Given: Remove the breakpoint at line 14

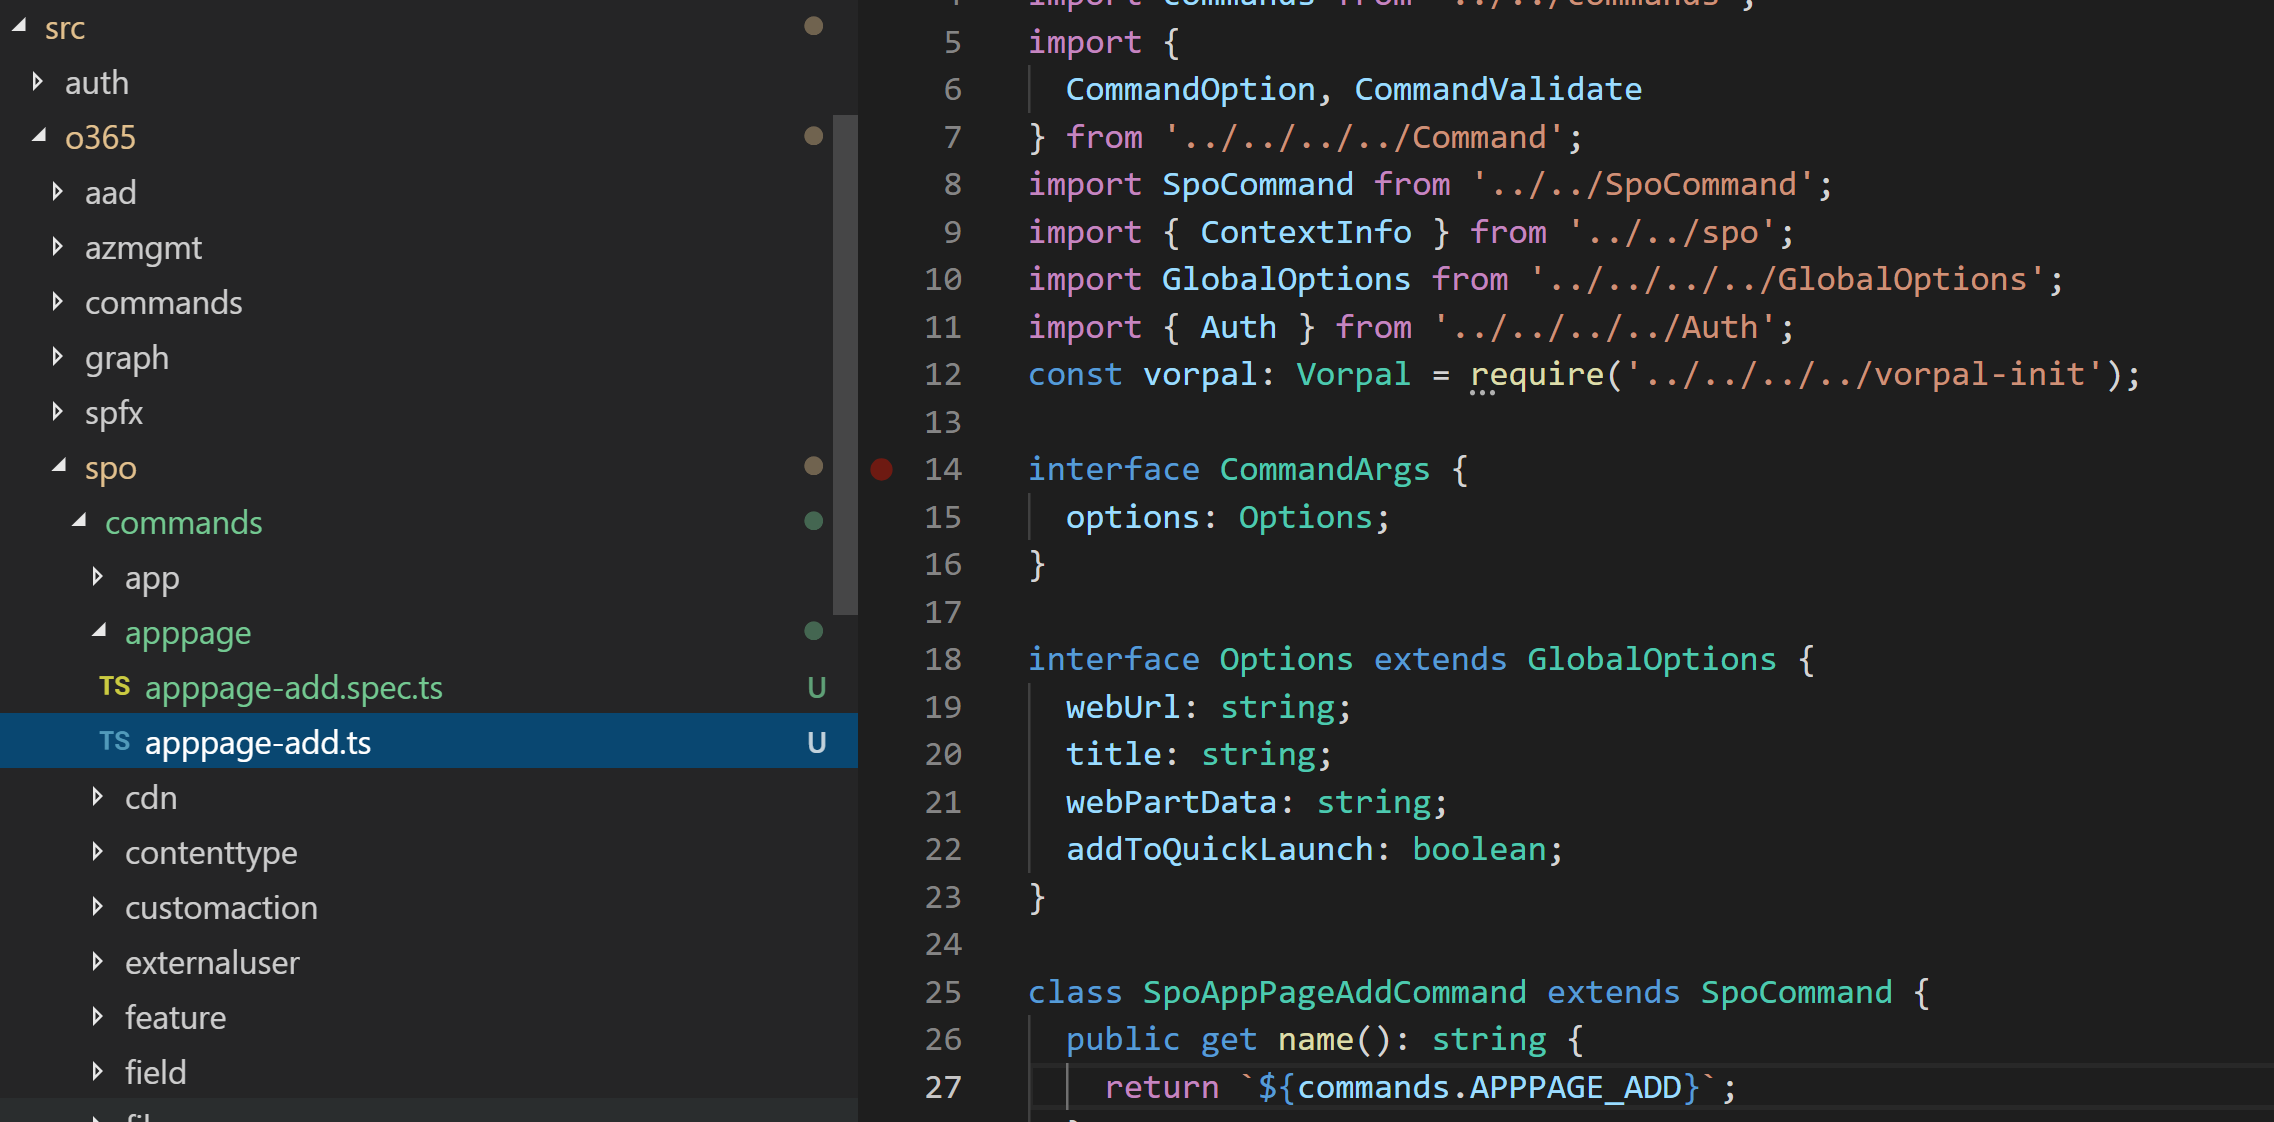Looking at the screenshot, I should click(881, 469).
